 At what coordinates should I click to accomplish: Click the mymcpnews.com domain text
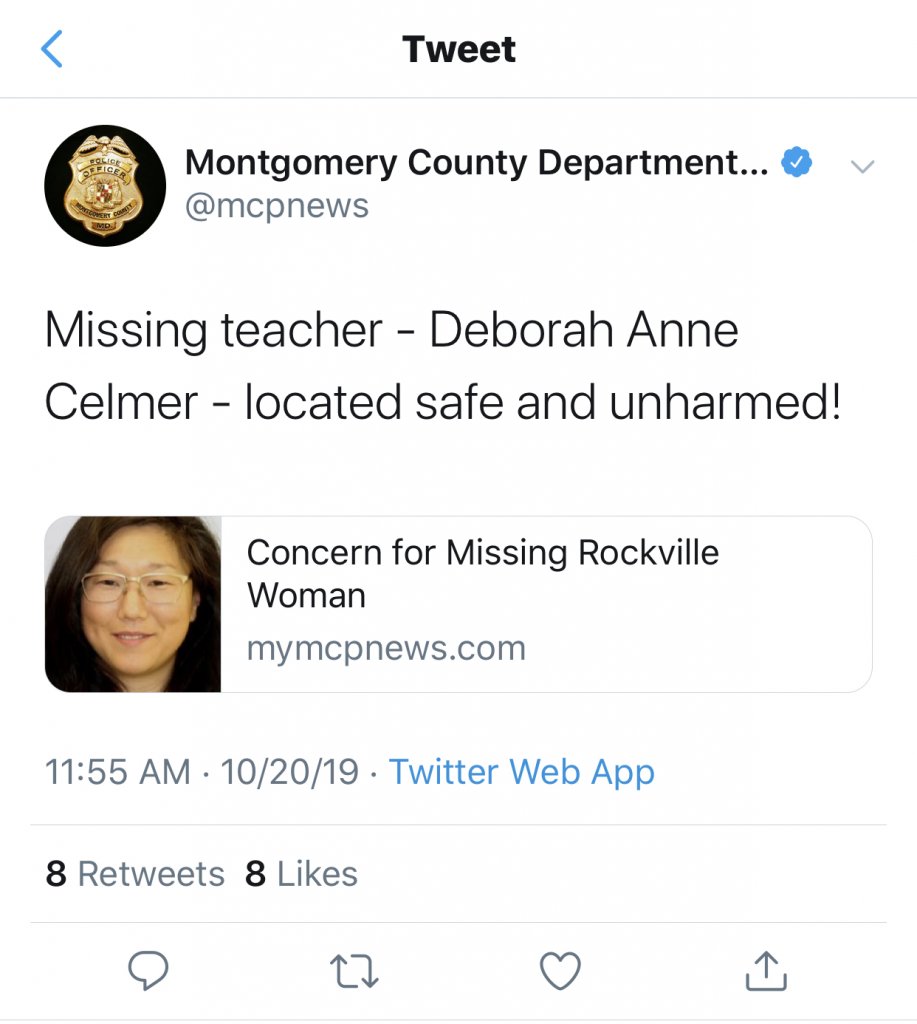386,648
